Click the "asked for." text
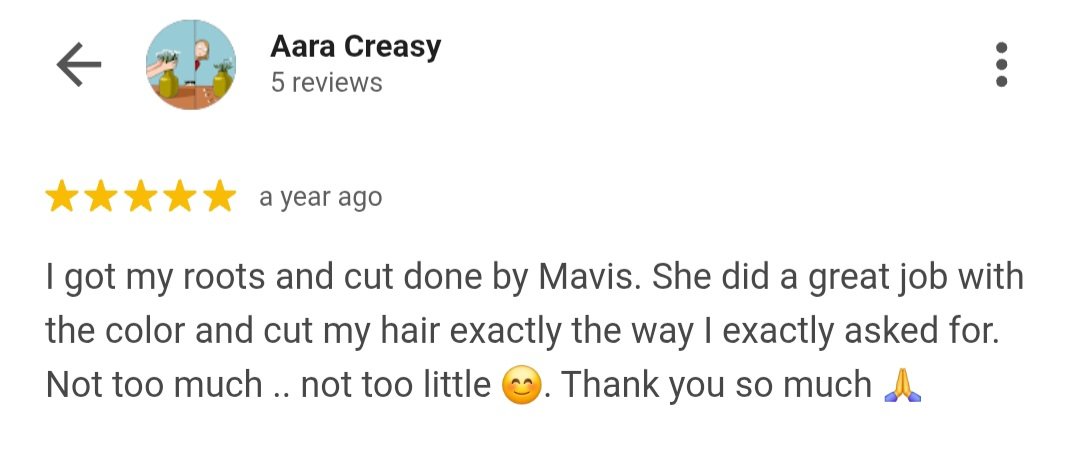The width and height of the screenshot is (1080, 452). point(921,331)
